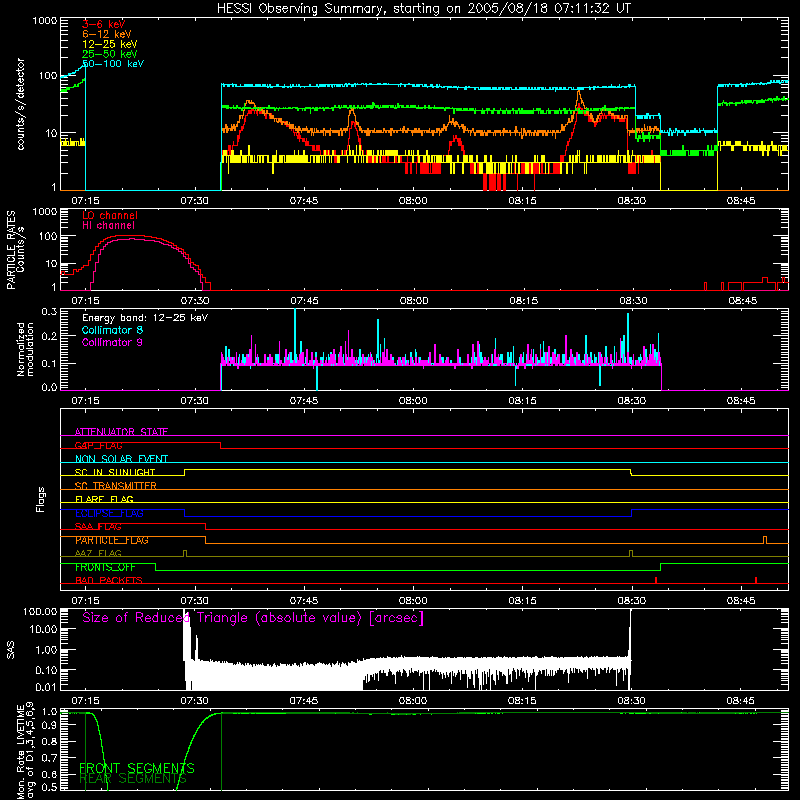Click the 'PARTICLE_FLAG' flag label
The height and width of the screenshot is (800, 800).
112,540
